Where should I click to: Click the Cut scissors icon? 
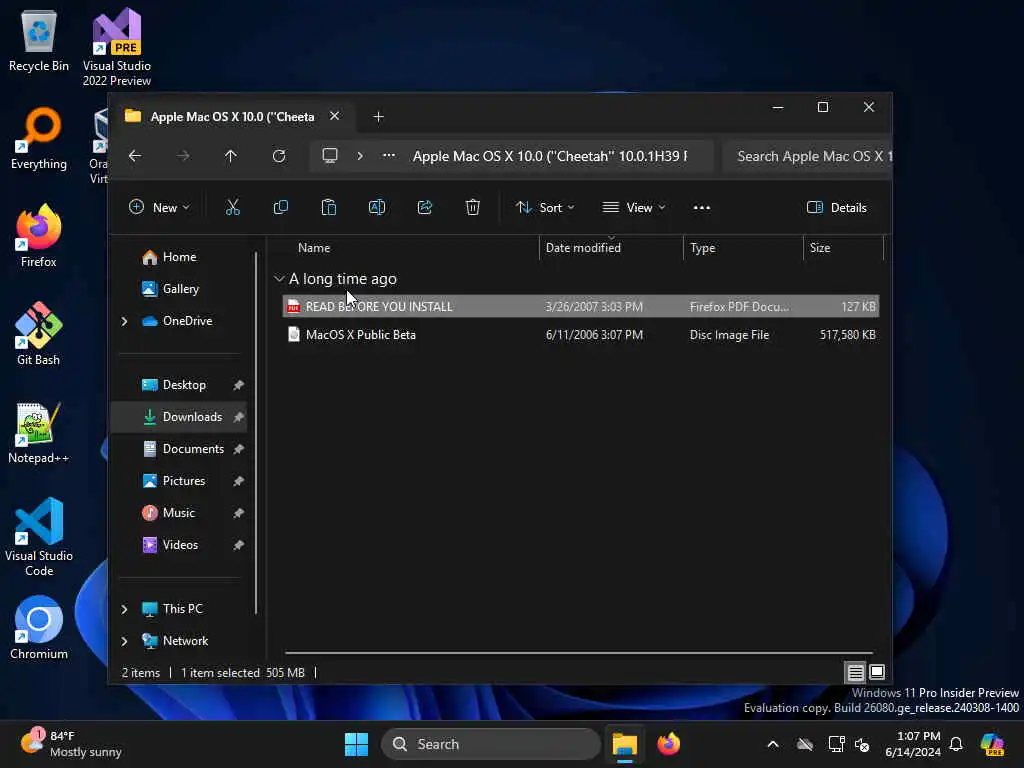232,208
